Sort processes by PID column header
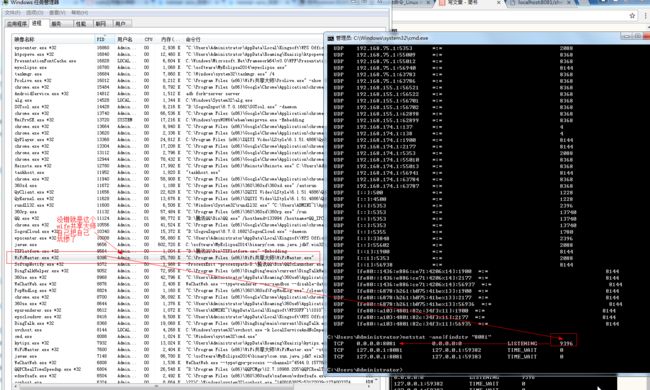Screen dimensions: 650x390 click(x=104, y=39)
